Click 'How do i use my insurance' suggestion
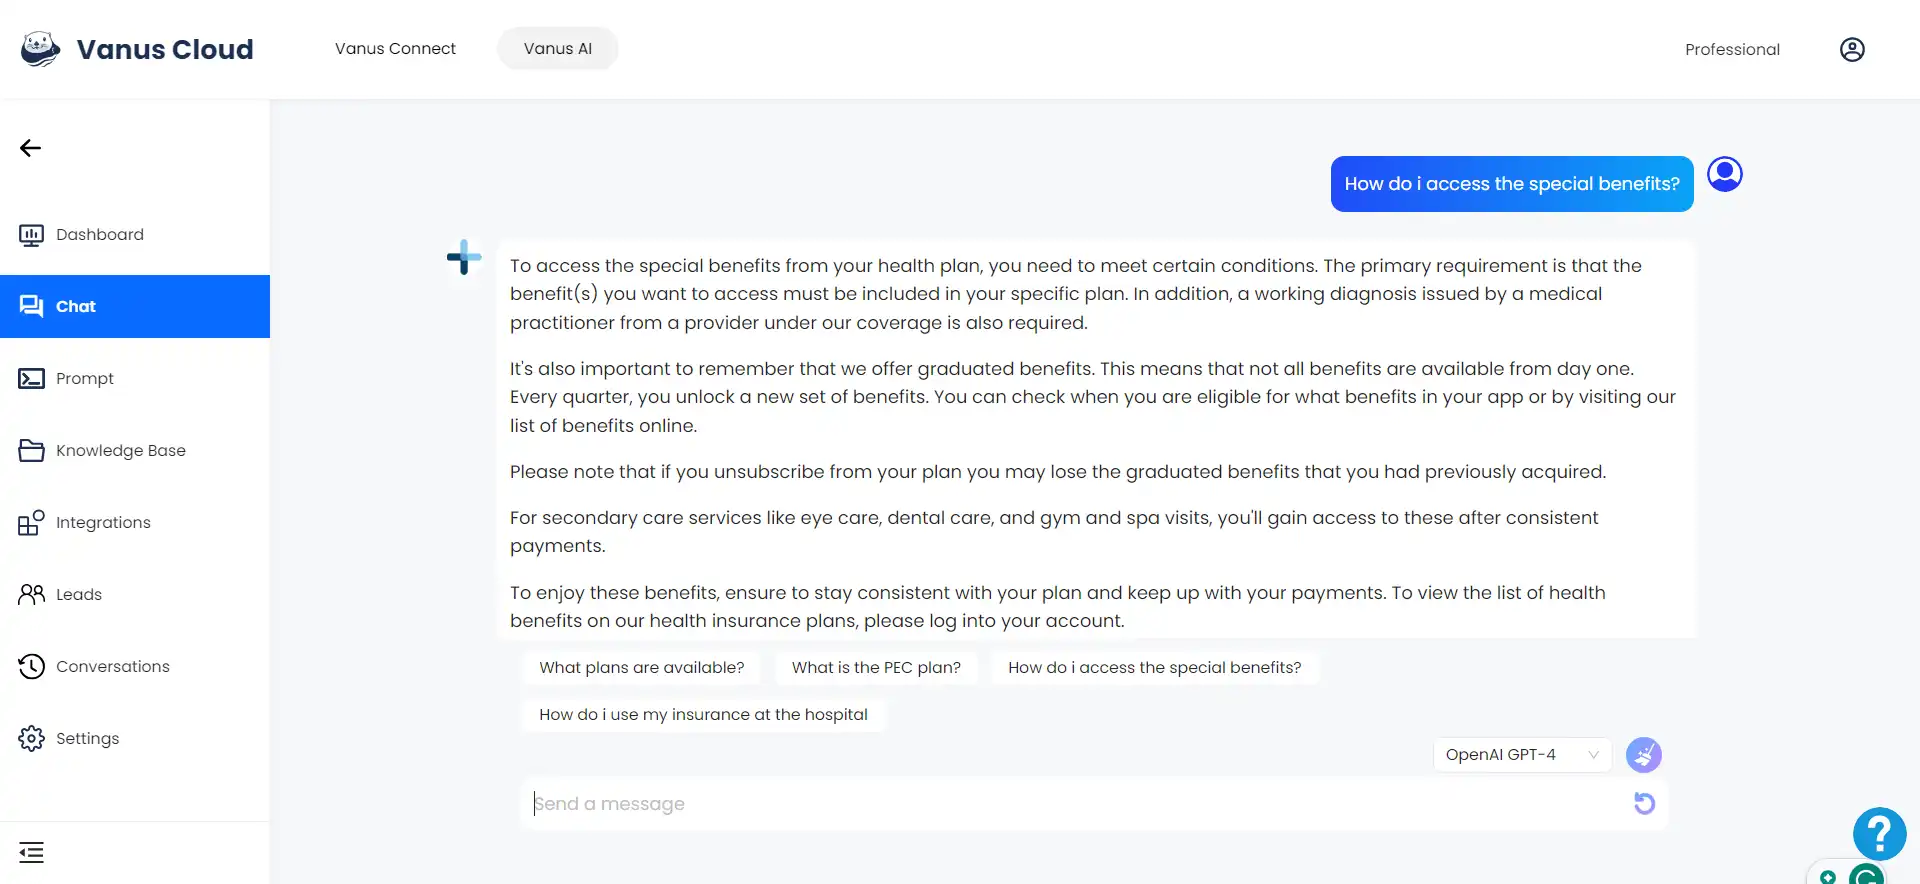This screenshot has height=884, width=1920. (x=703, y=715)
